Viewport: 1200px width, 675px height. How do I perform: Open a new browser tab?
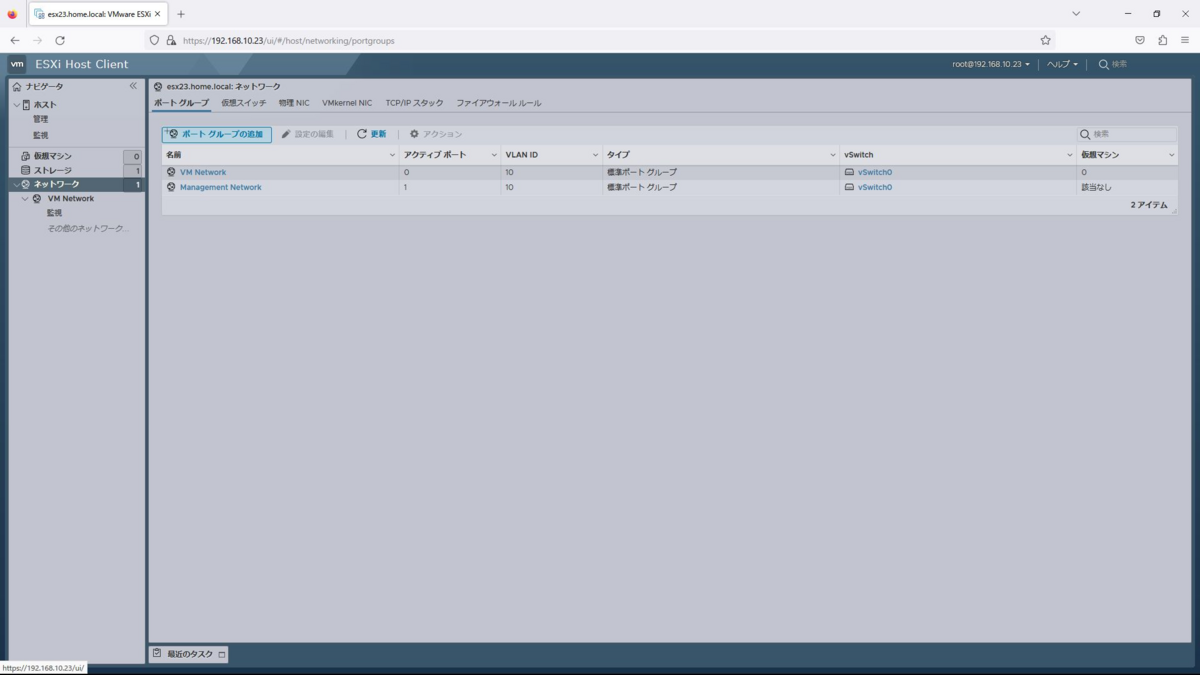(181, 14)
